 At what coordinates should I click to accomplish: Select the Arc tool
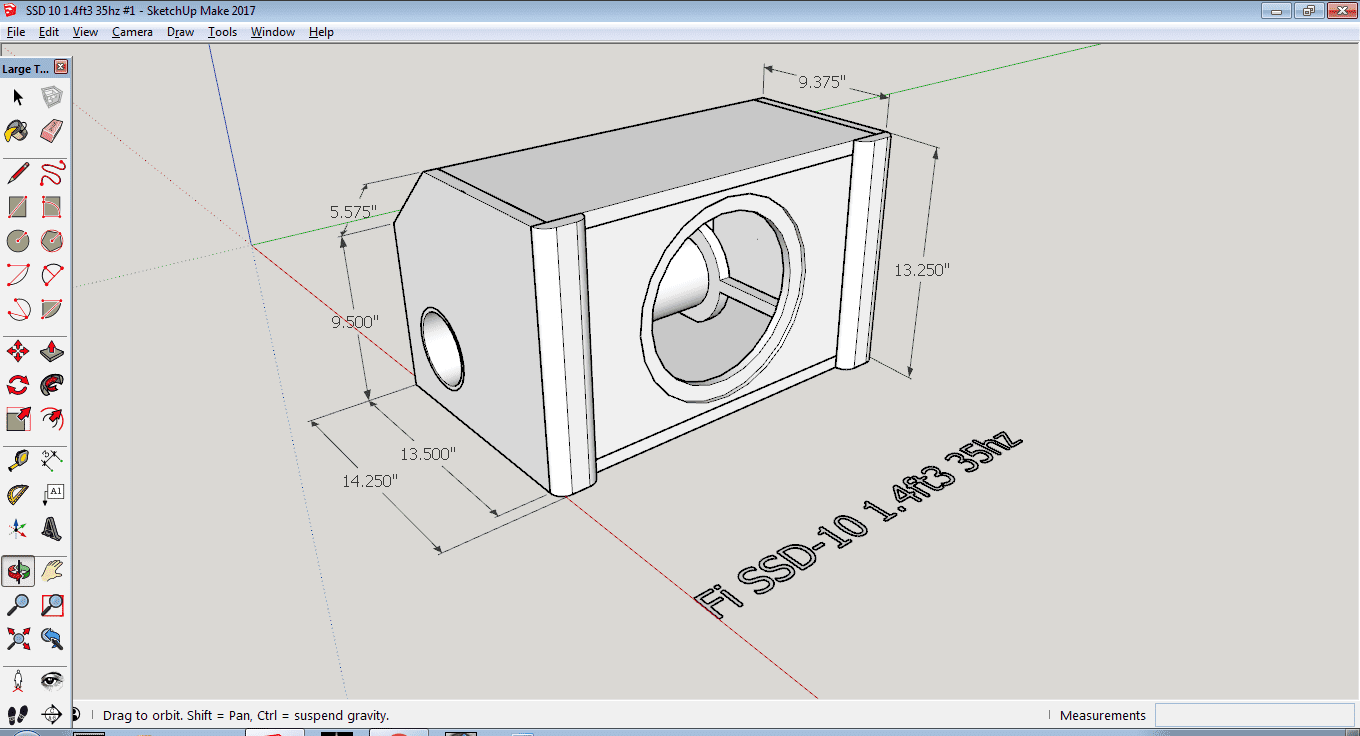click(x=18, y=275)
